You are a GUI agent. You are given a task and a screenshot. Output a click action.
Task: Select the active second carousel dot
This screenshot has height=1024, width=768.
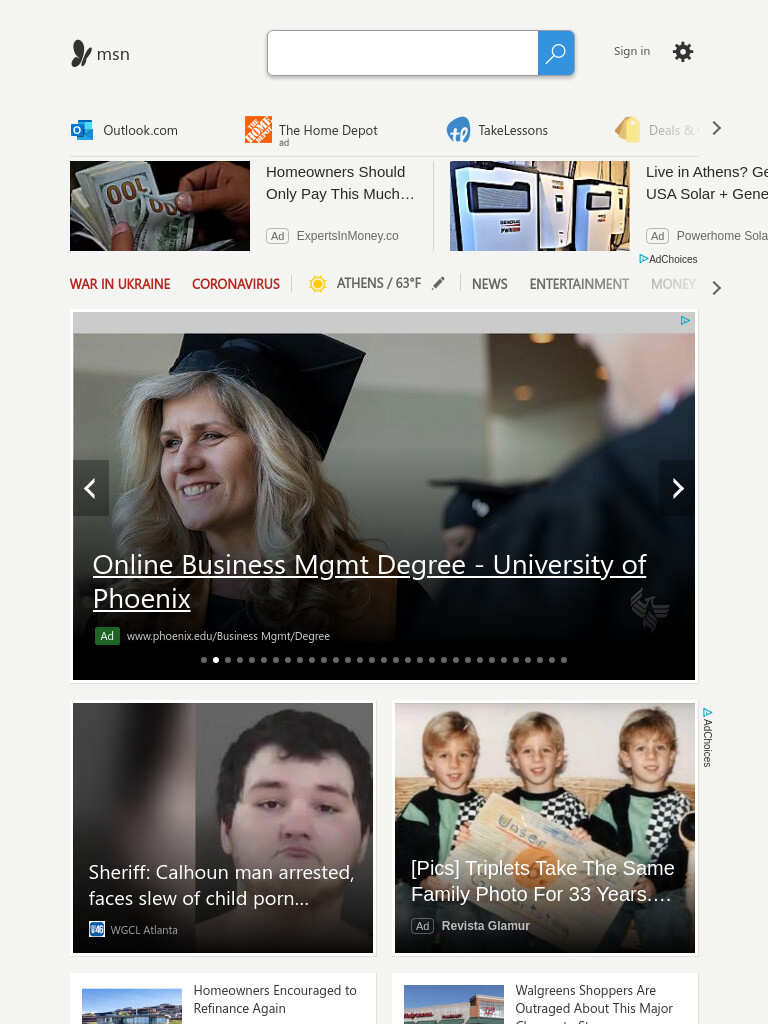[216, 660]
